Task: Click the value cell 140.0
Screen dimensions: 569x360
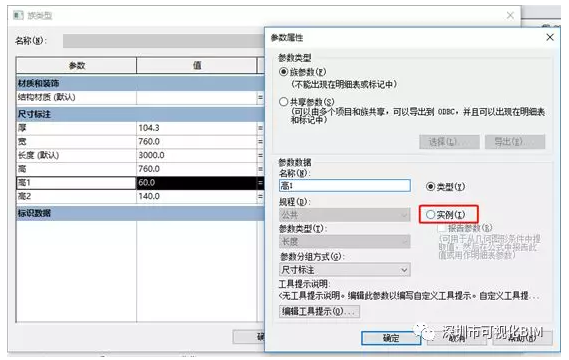Action: (197, 197)
